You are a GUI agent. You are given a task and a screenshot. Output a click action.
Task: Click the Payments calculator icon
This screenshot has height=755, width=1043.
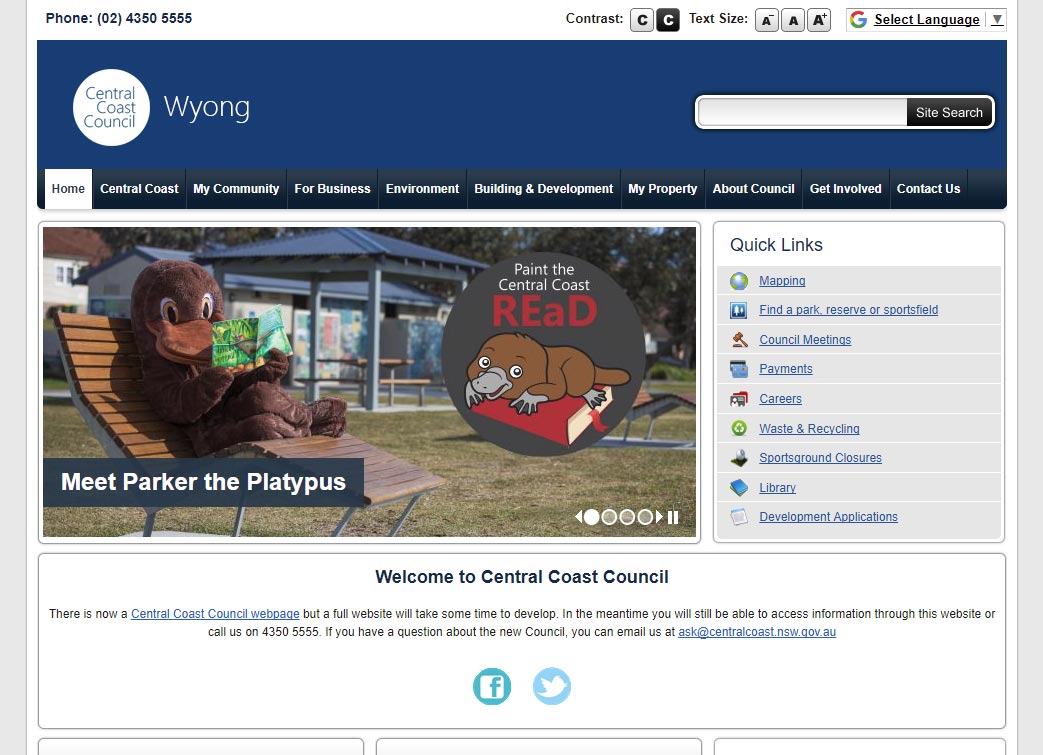coord(738,369)
